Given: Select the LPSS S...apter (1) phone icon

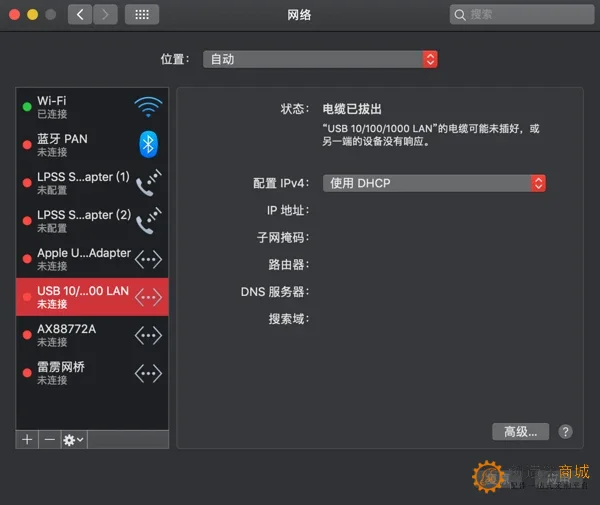Looking at the screenshot, I should pyautogui.click(x=148, y=182).
